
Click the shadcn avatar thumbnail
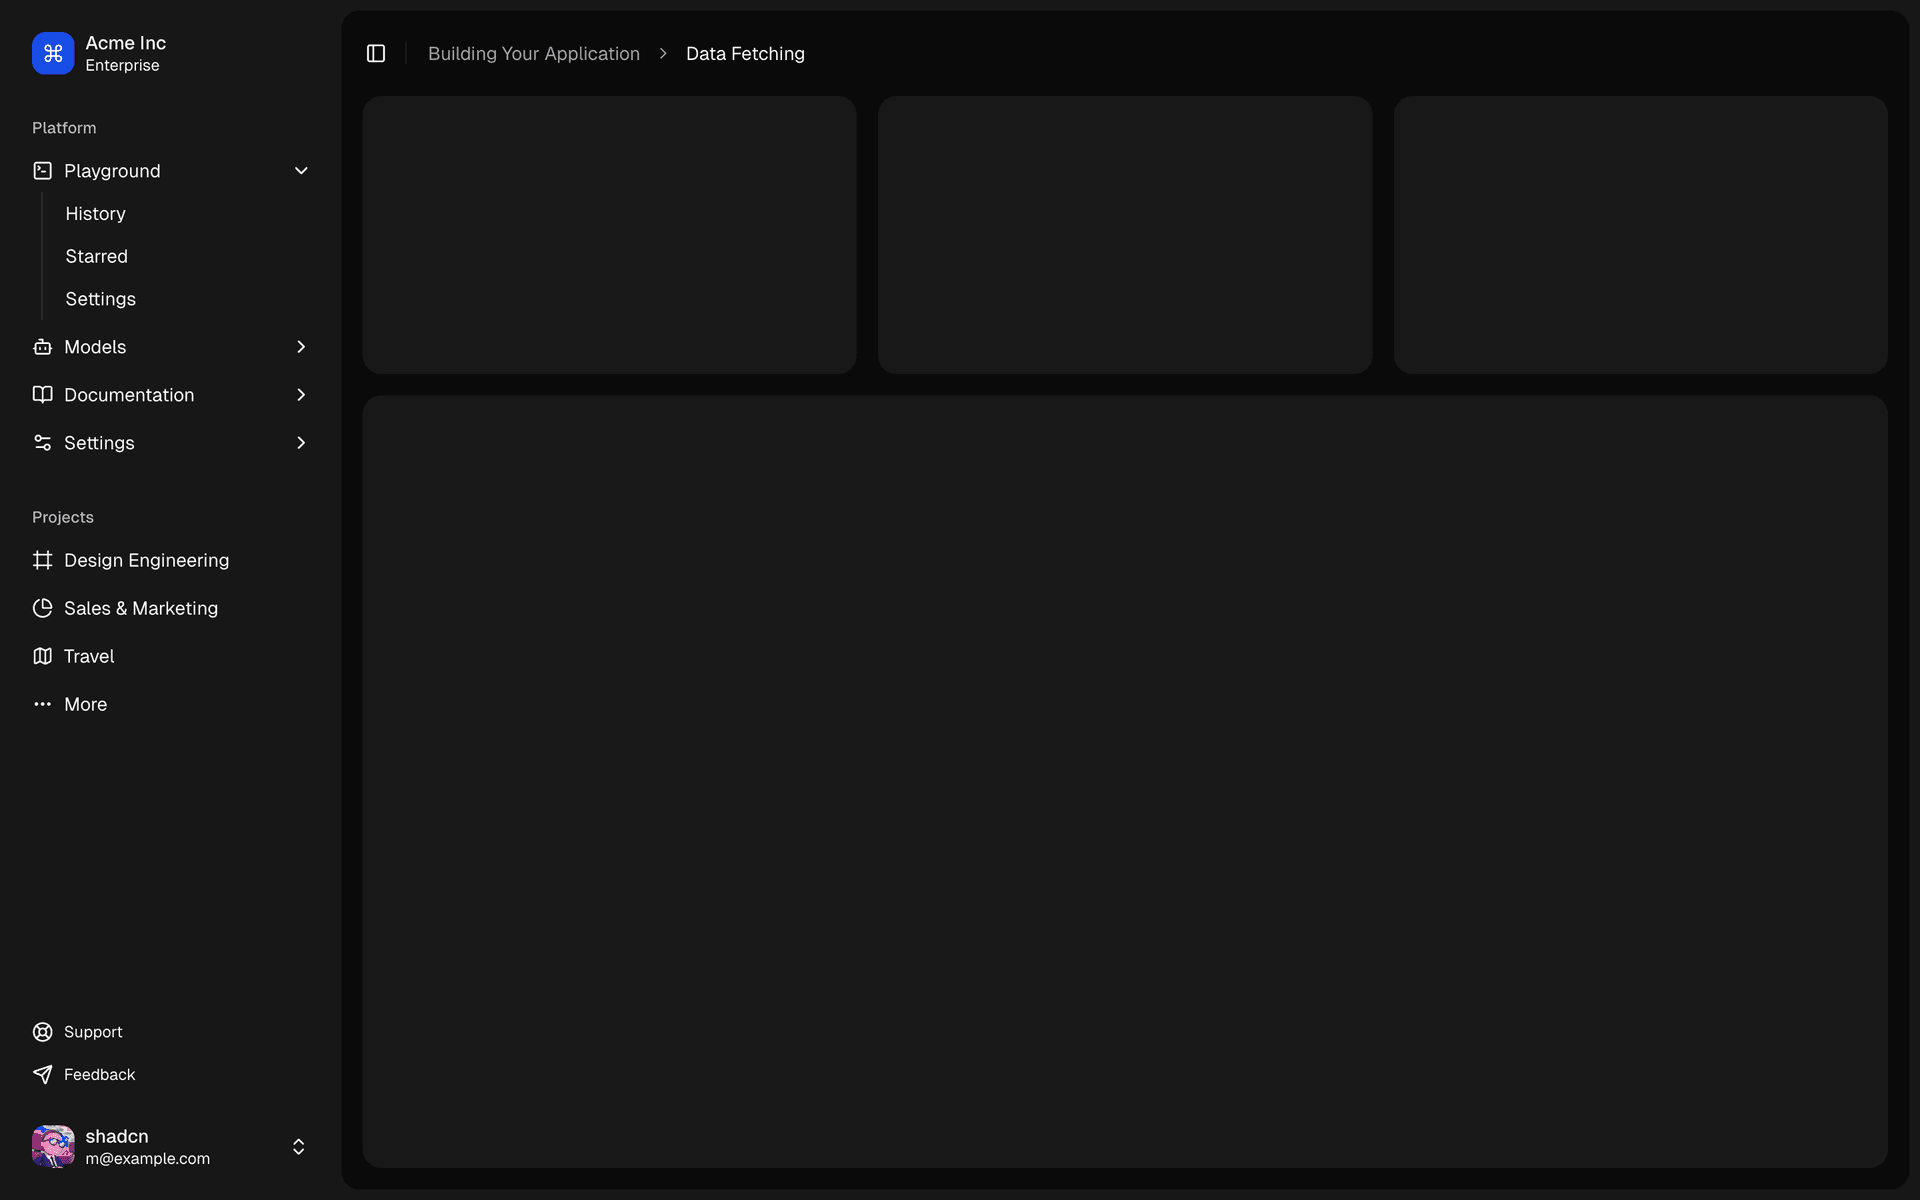52,1146
